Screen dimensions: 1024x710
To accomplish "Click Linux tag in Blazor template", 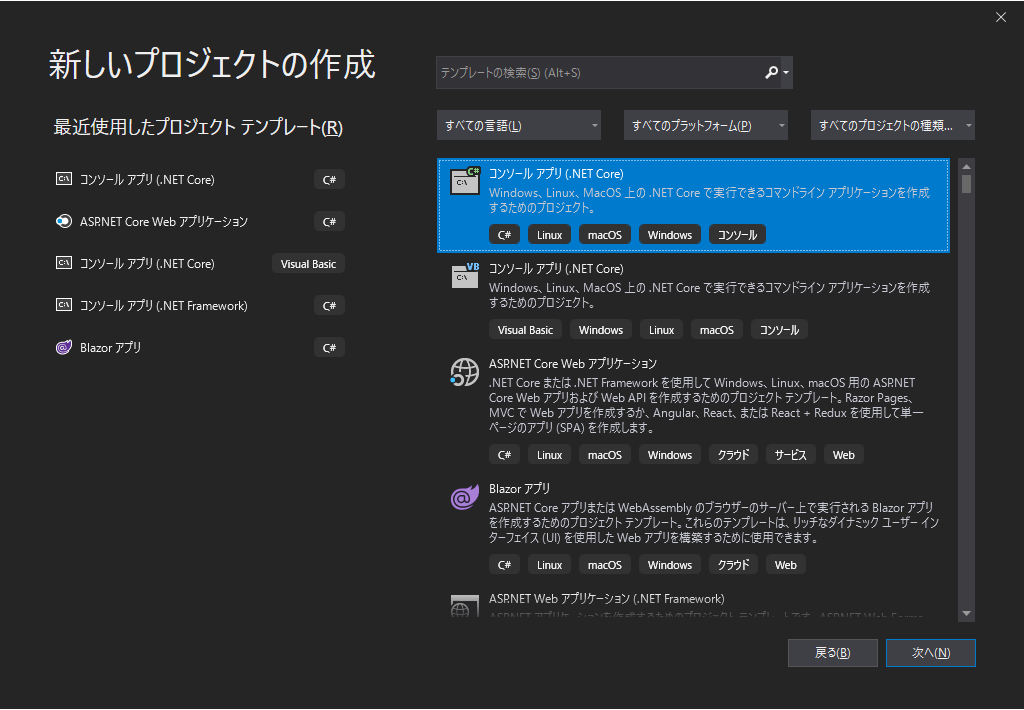I will 549,565.
